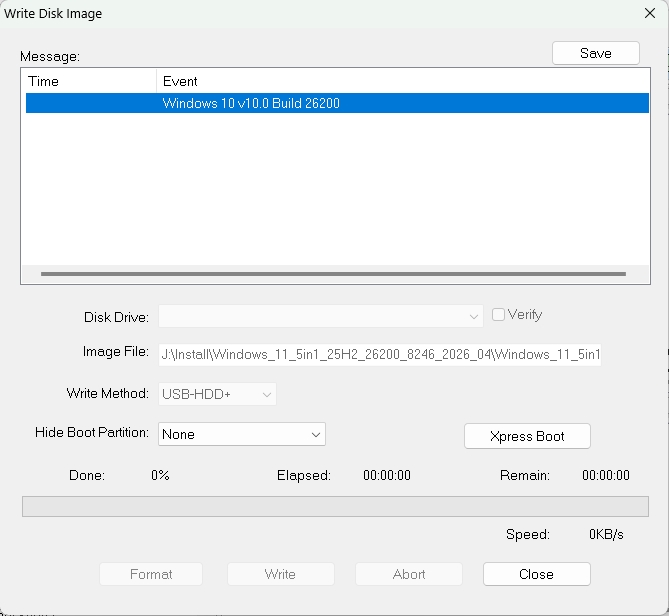This screenshot has width=669, height=616.
Task: Open the Write Method dropdown
Action: [217, 394]
